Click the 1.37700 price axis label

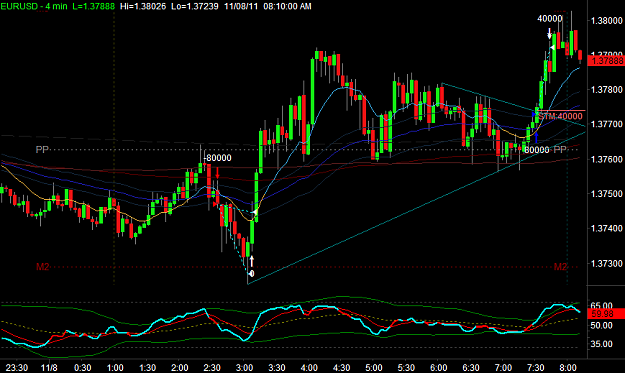click(607, 124)
